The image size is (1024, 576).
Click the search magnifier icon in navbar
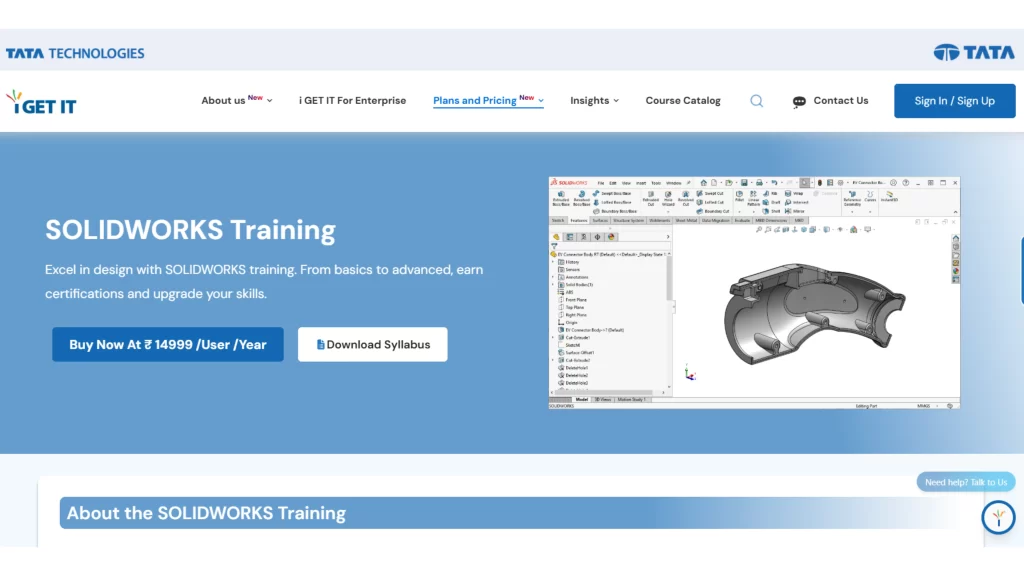coord(756,101)
